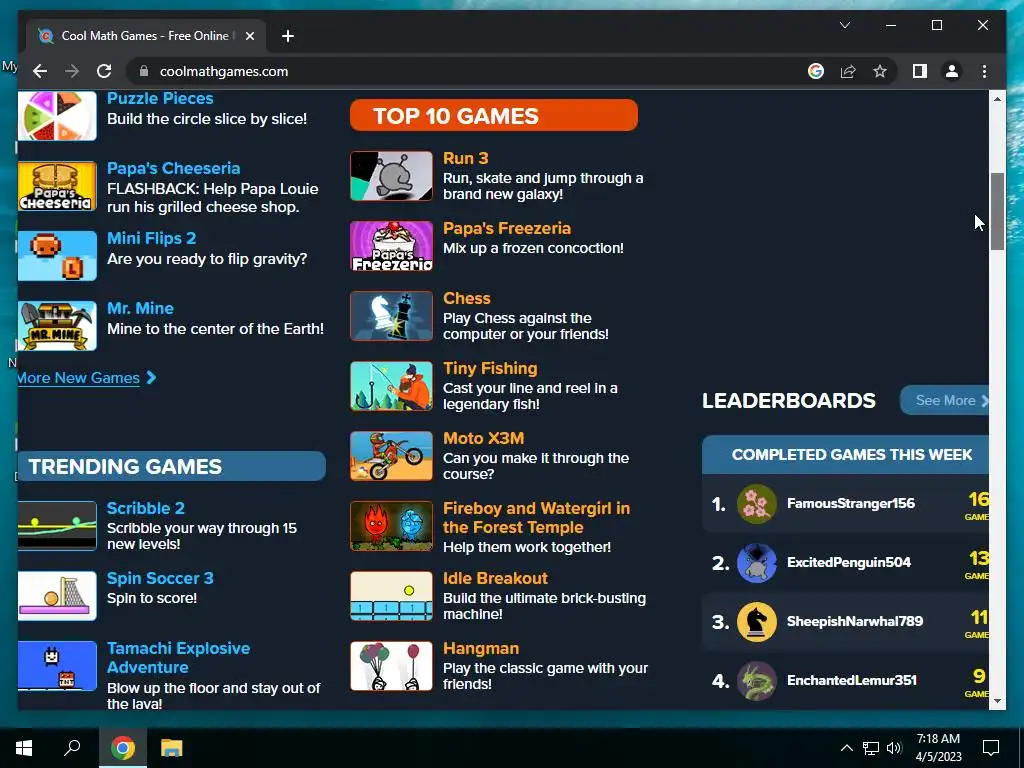
Task: Open the Scribble 2 thumbnail
Action: 57,526
